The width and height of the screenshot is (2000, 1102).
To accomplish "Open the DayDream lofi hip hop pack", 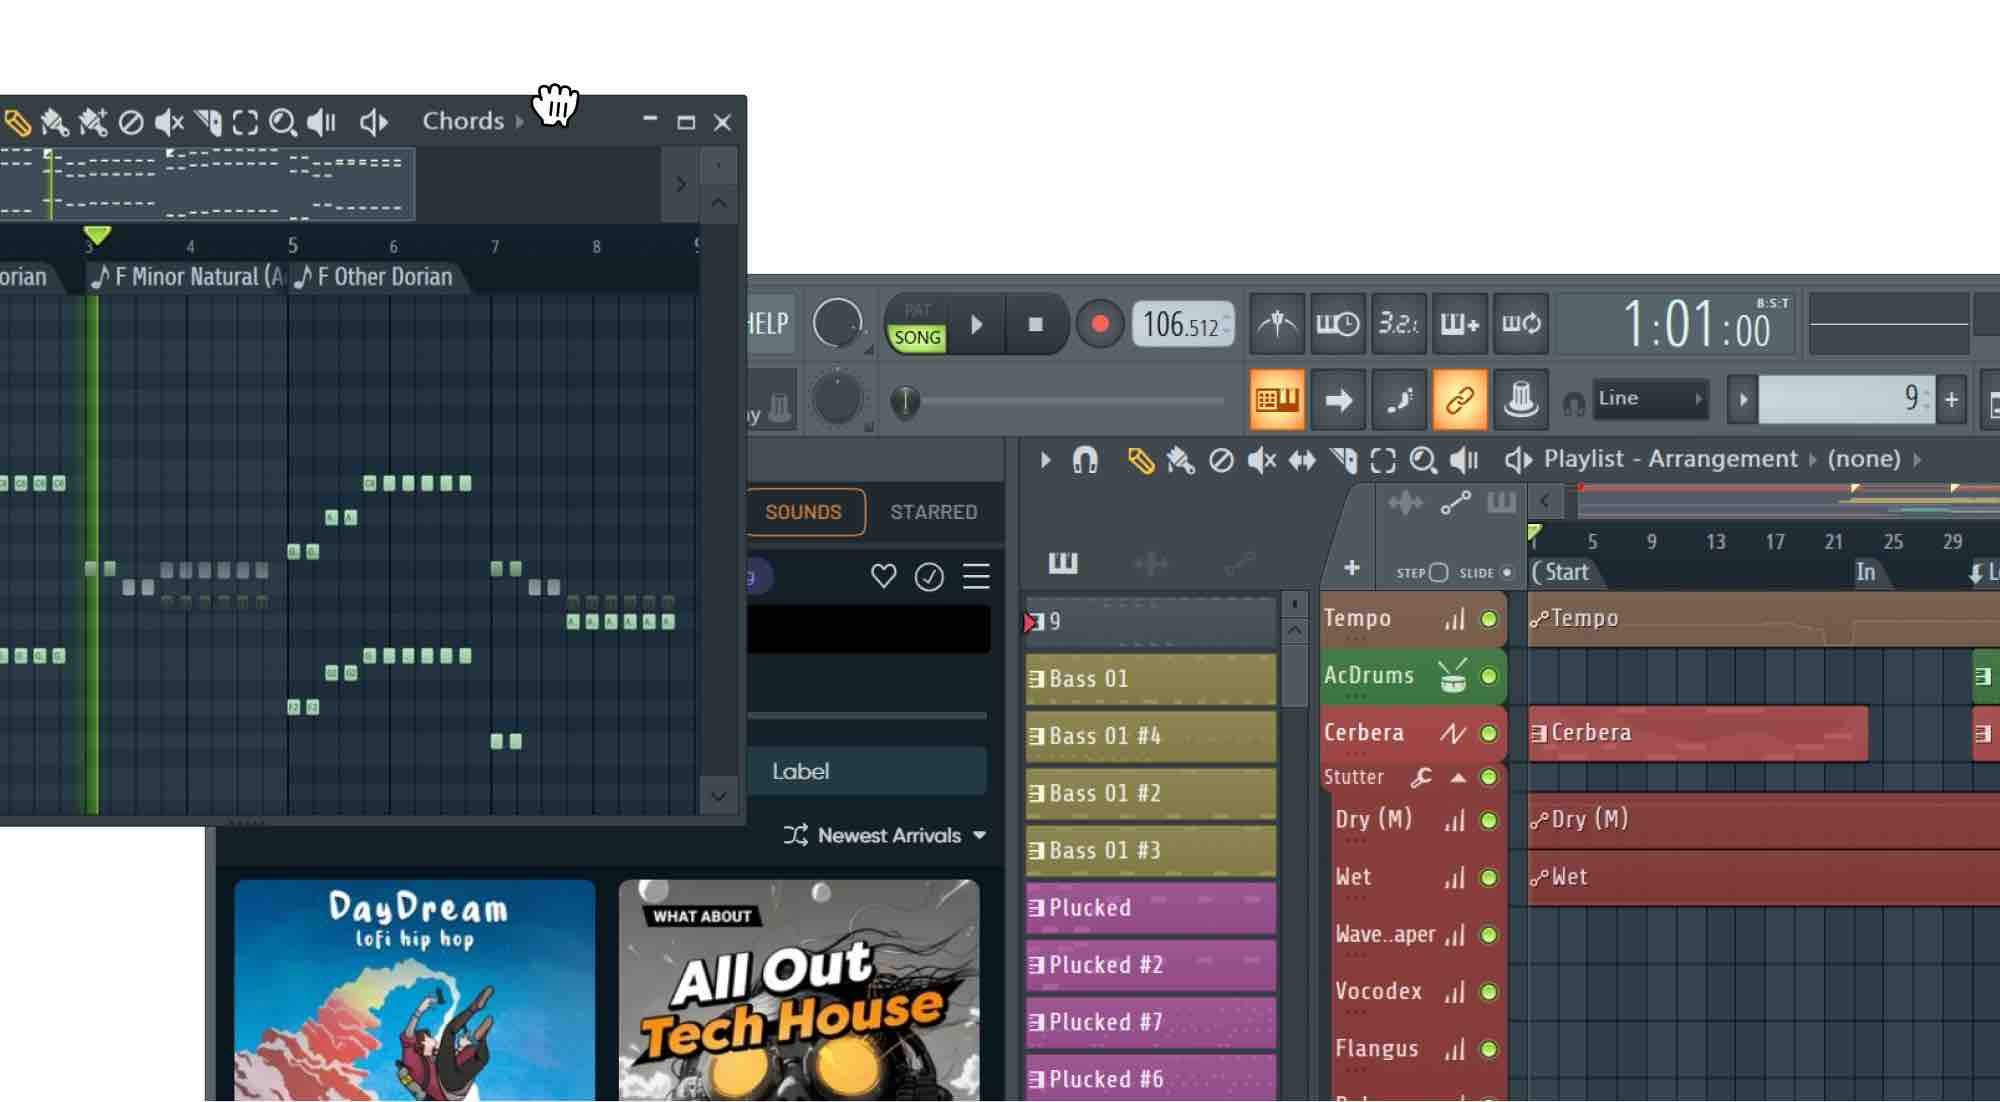I will (x=414, y=990).
